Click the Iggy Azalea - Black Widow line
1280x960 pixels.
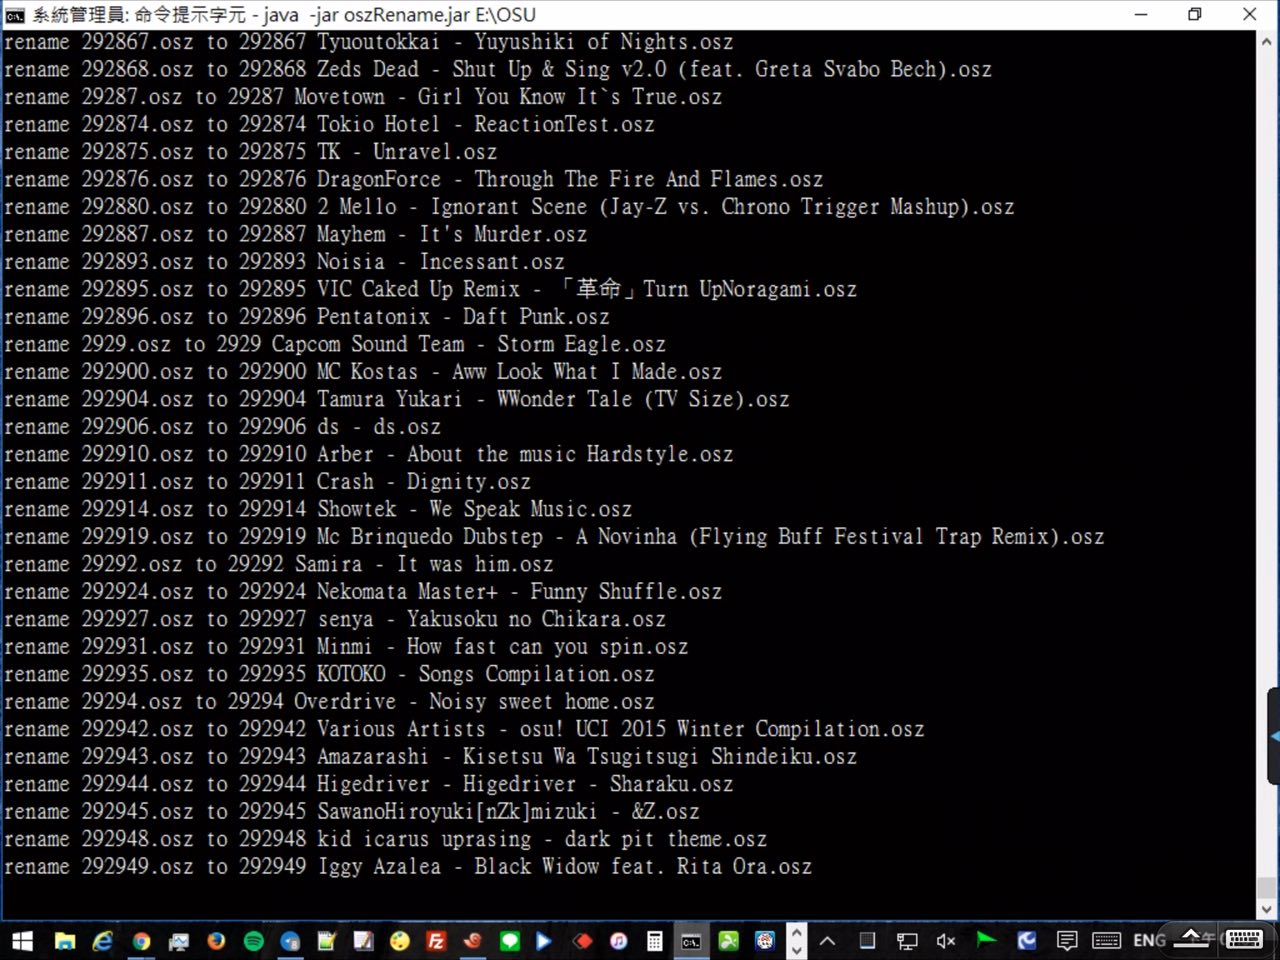click(408, 867)
